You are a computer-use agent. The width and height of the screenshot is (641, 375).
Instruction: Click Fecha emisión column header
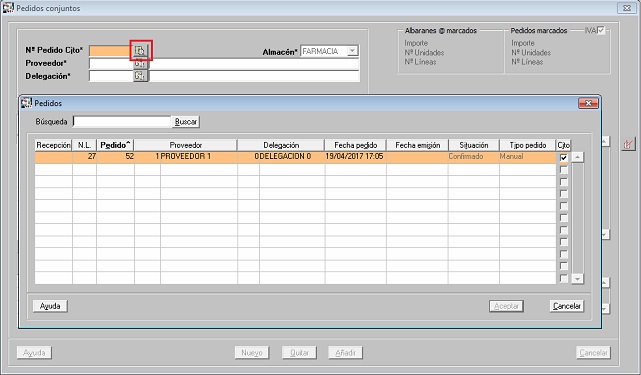click(x=417, y=145)
